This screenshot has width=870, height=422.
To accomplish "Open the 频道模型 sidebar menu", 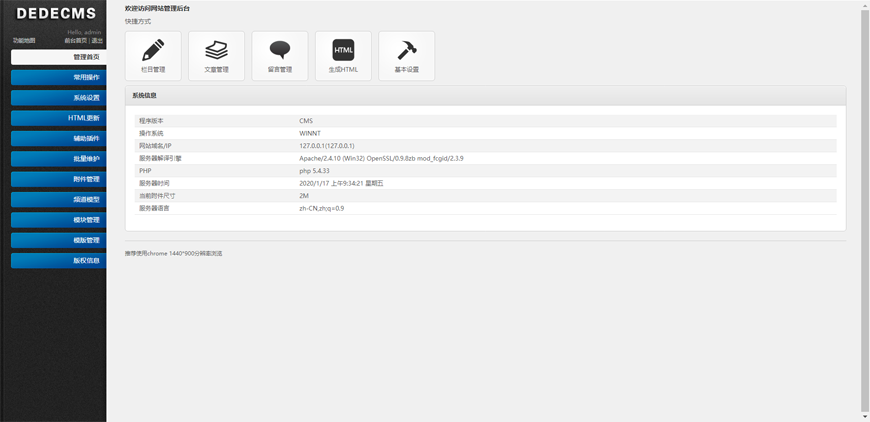I will tap(59, 200).
